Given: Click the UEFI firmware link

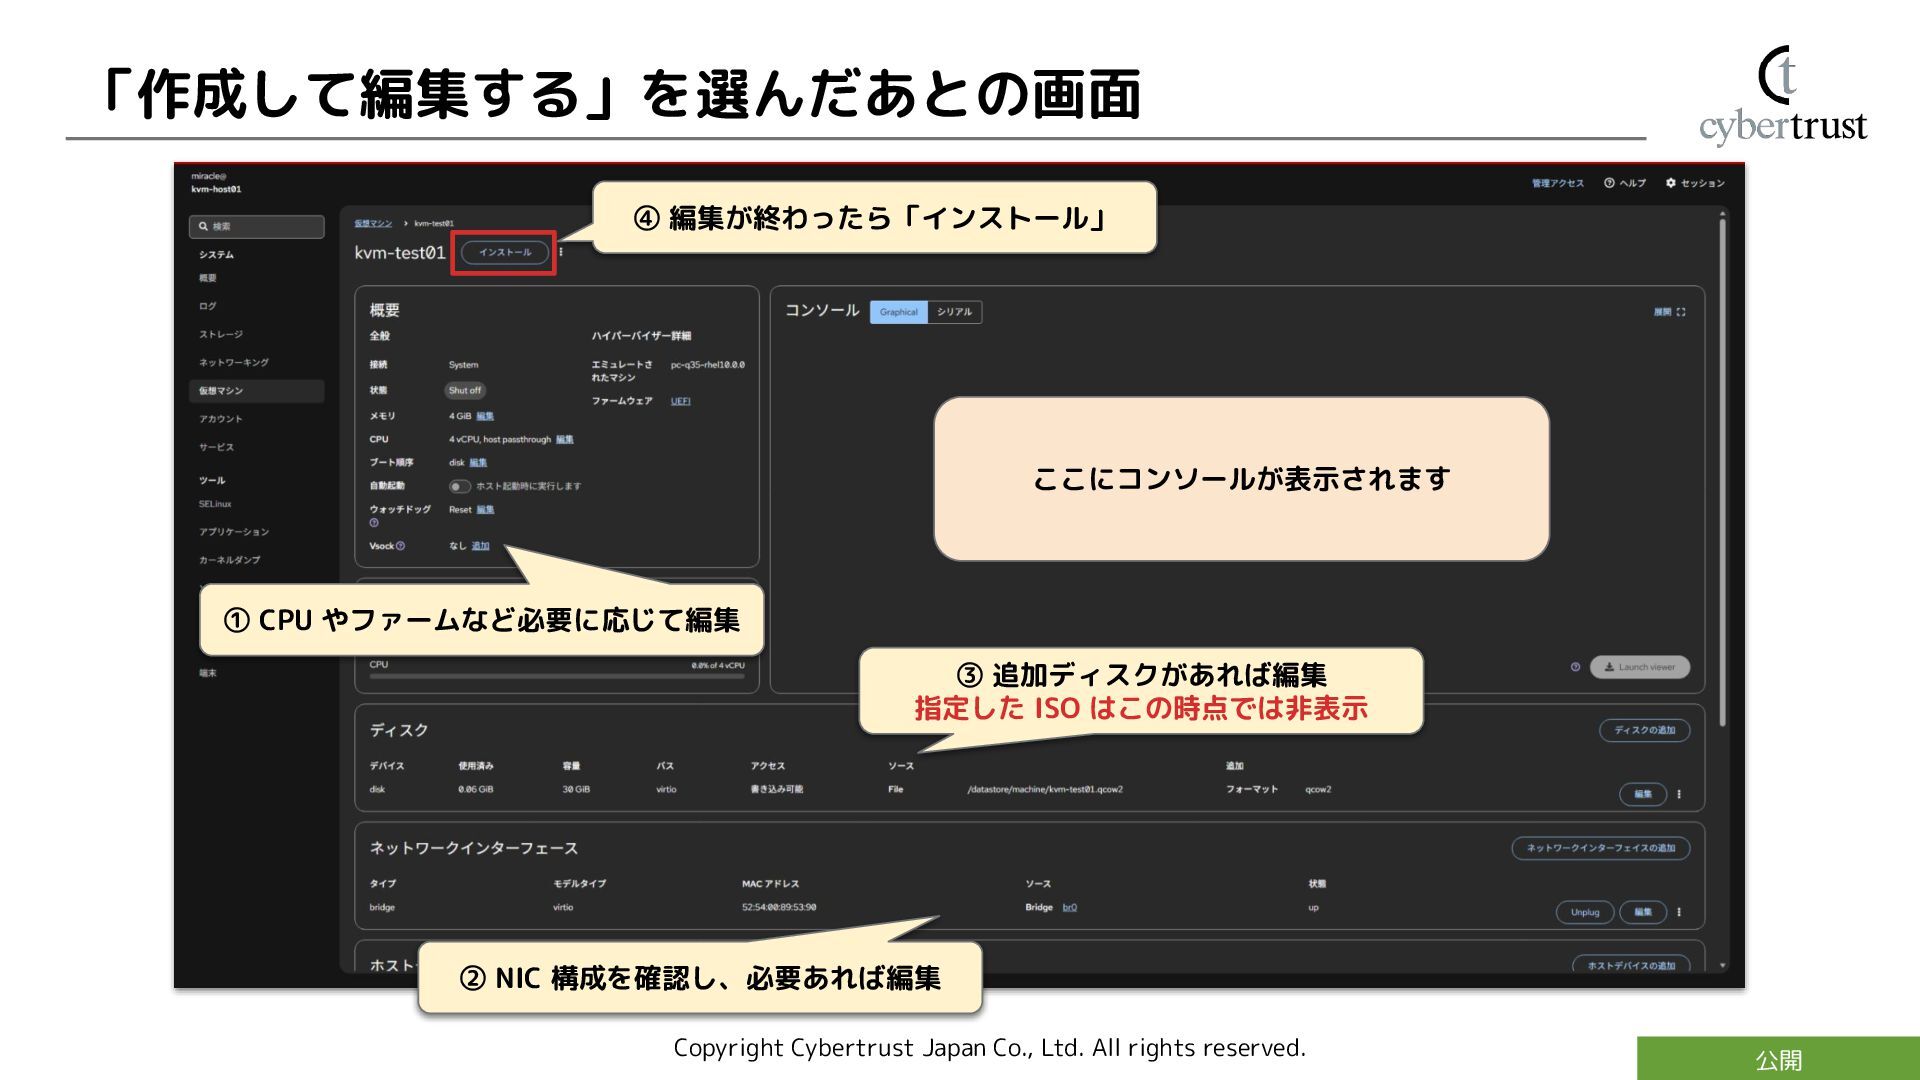Looking at the screenshot, I should coord(680,401).
